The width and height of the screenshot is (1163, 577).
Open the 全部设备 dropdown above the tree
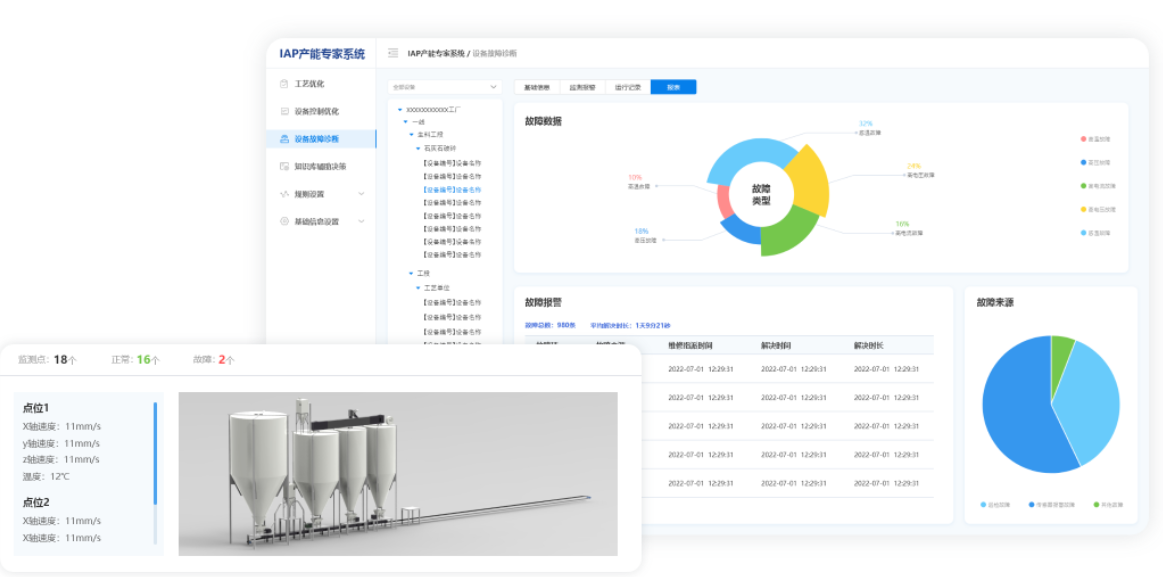444,87
